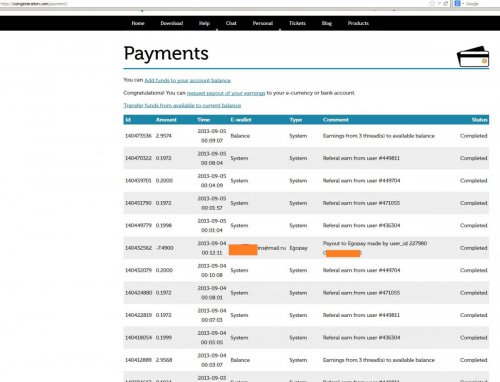Click the amount -7.4900 in payout row
Screen dimensions: 500x382
165,248
